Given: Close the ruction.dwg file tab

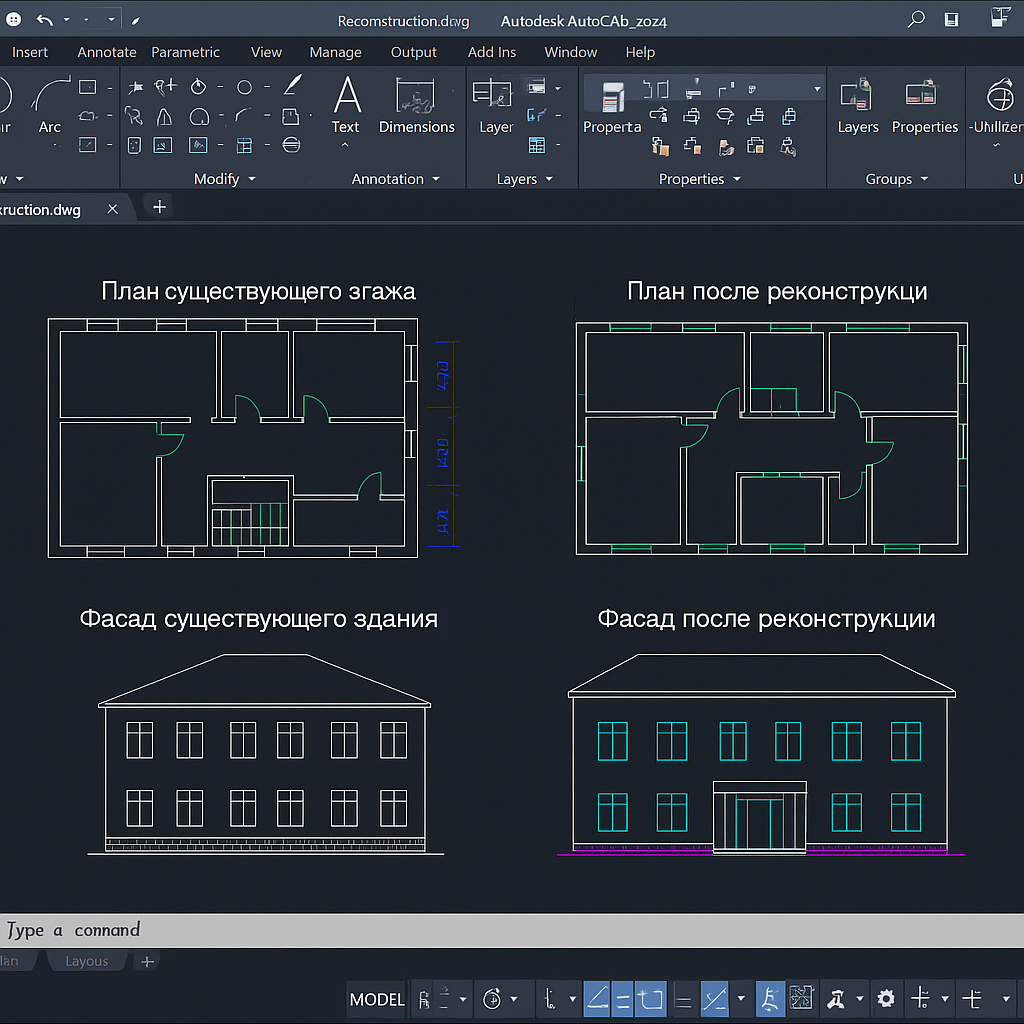Looking at the screenshot, I should coord(113,209).
